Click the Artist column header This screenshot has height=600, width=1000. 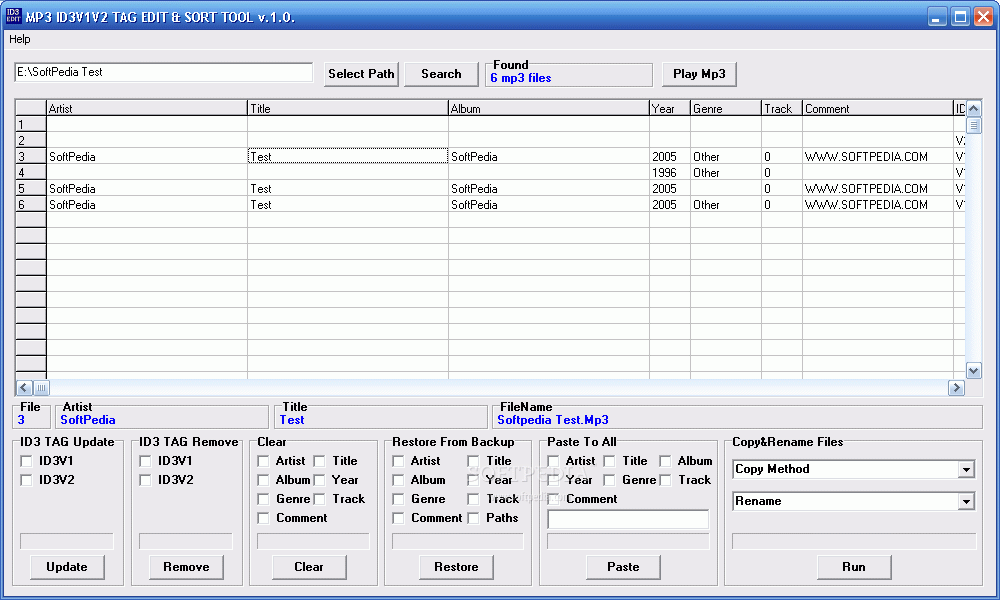[147, 108]
